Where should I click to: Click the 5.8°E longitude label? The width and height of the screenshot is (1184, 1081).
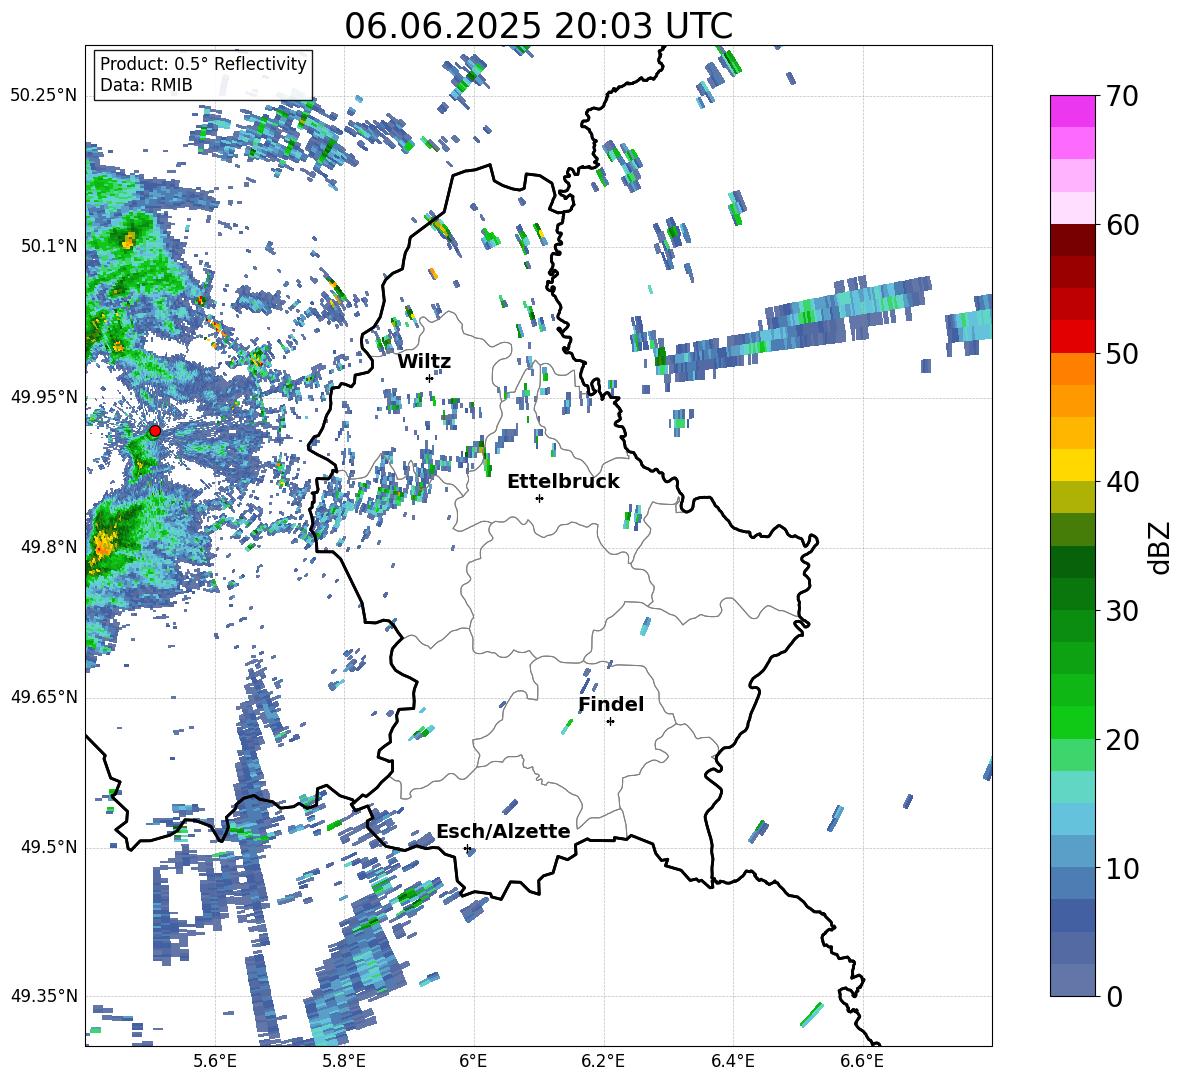point(344,1061)
